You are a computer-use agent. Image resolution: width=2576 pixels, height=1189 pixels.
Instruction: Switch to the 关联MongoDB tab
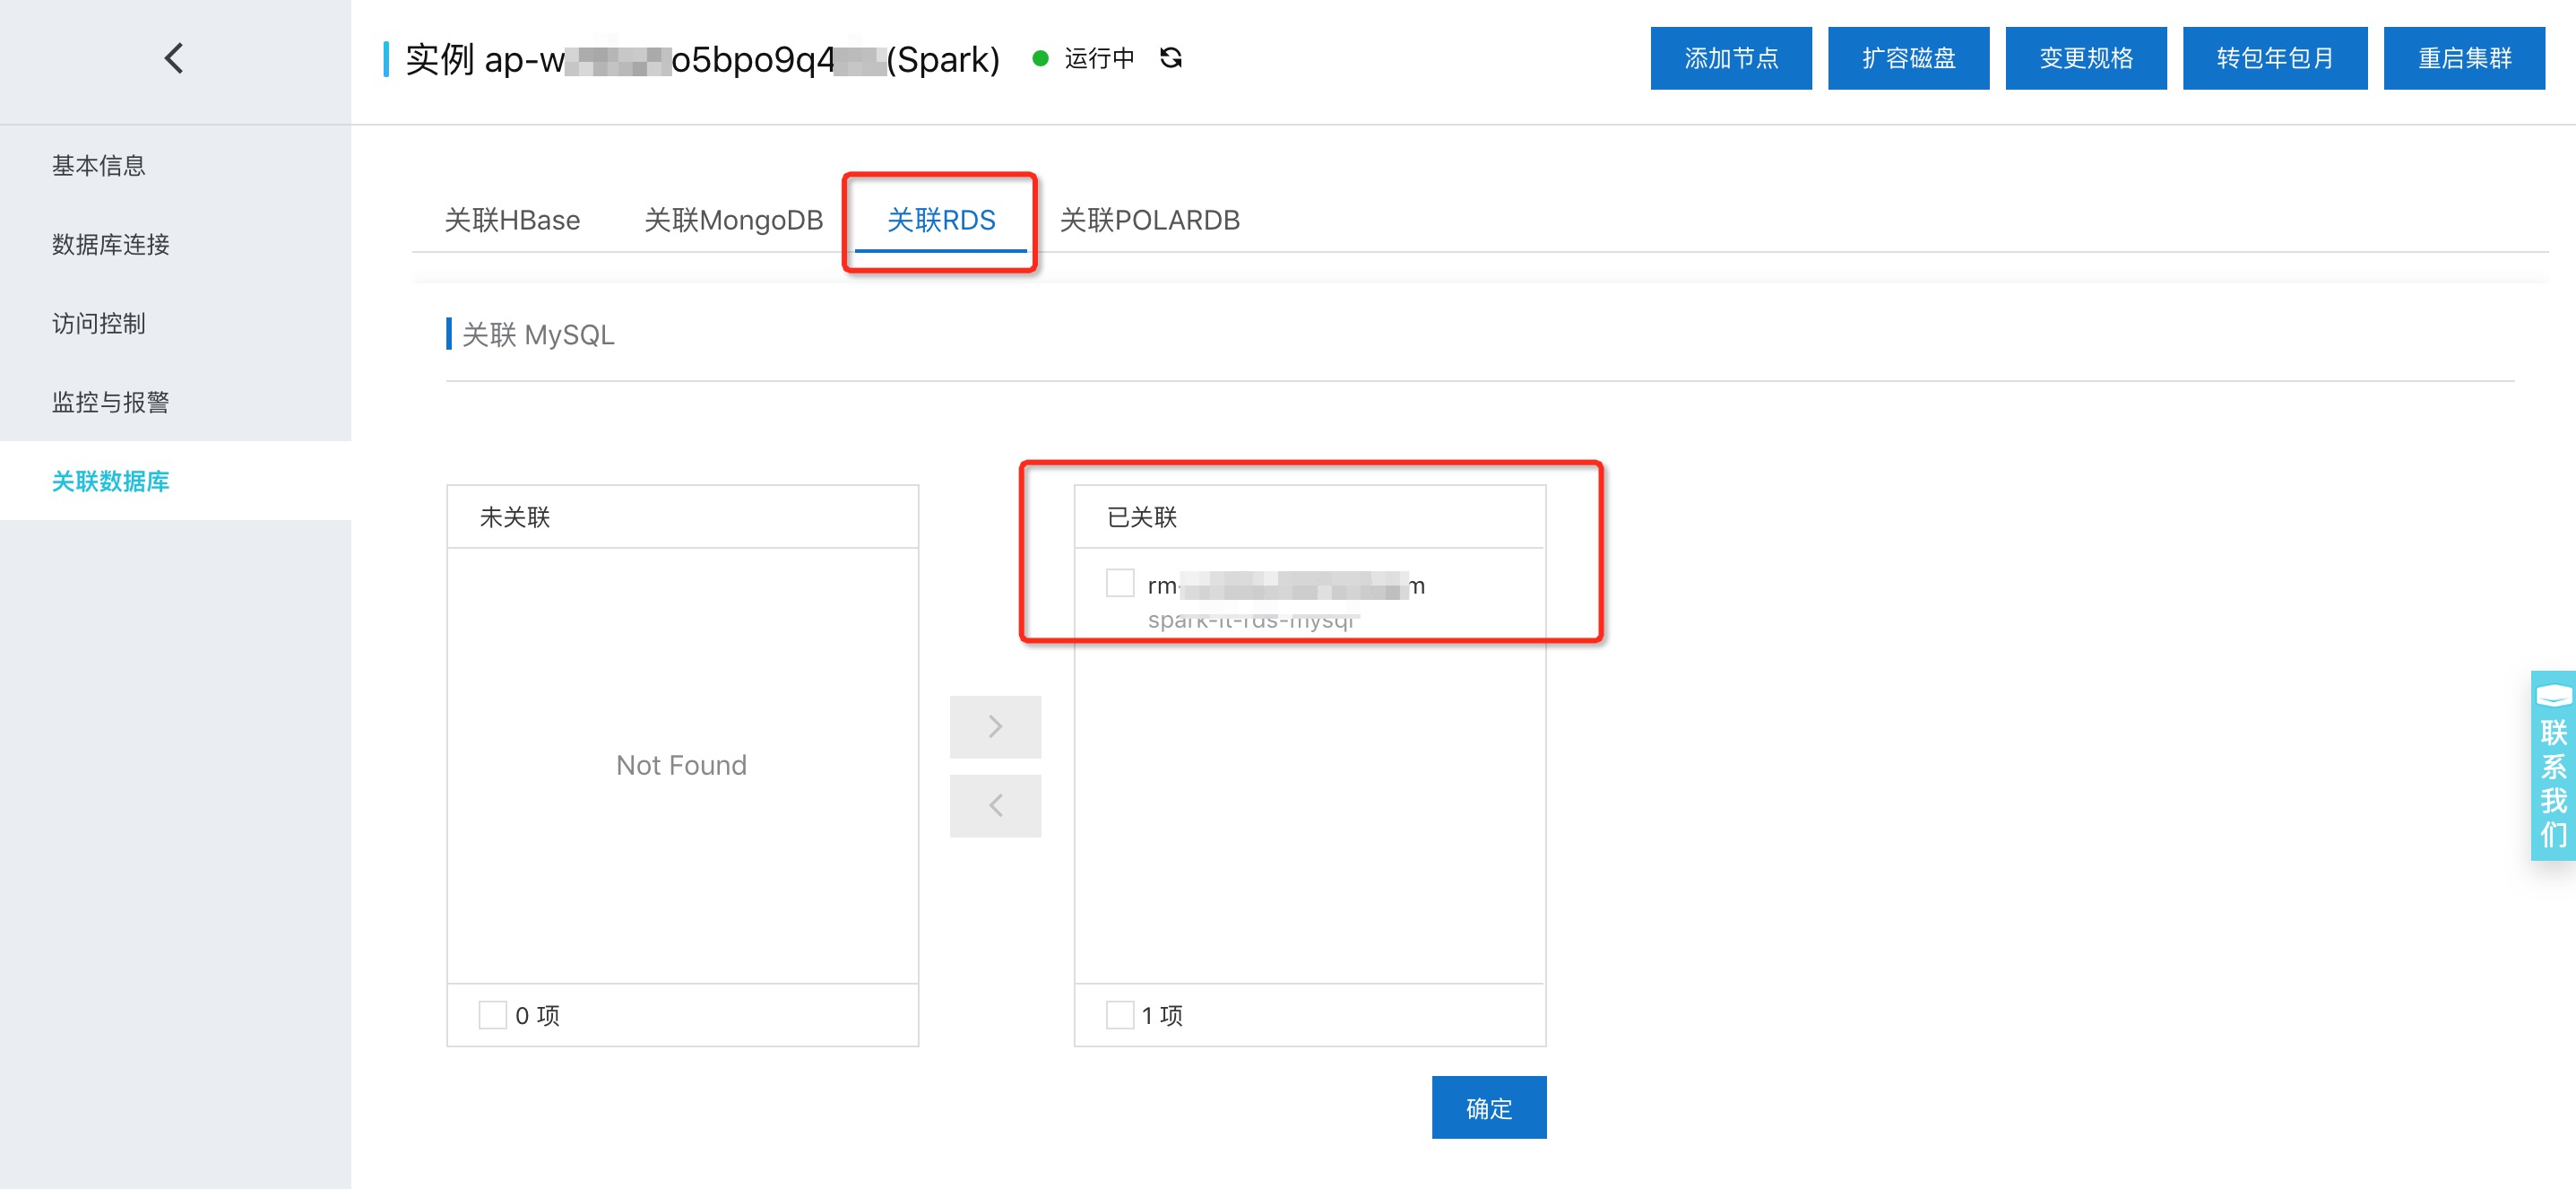pyautogui.click(x=733, y=220)
